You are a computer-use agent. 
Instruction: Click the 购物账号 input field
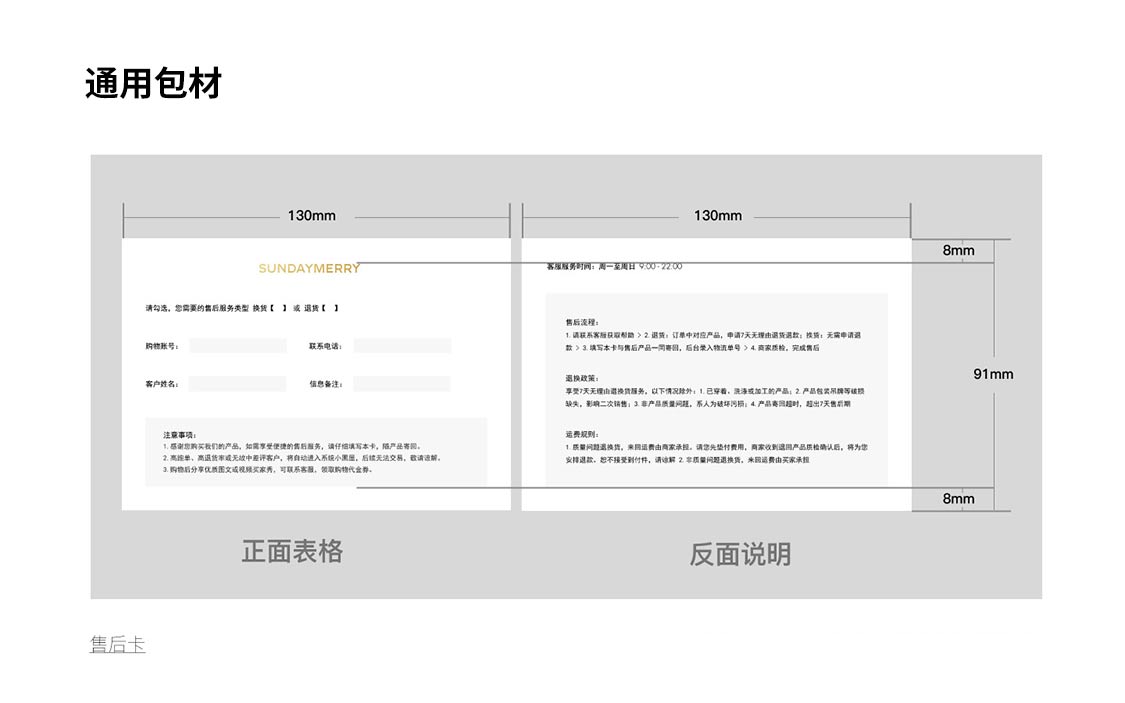[238, 346]
